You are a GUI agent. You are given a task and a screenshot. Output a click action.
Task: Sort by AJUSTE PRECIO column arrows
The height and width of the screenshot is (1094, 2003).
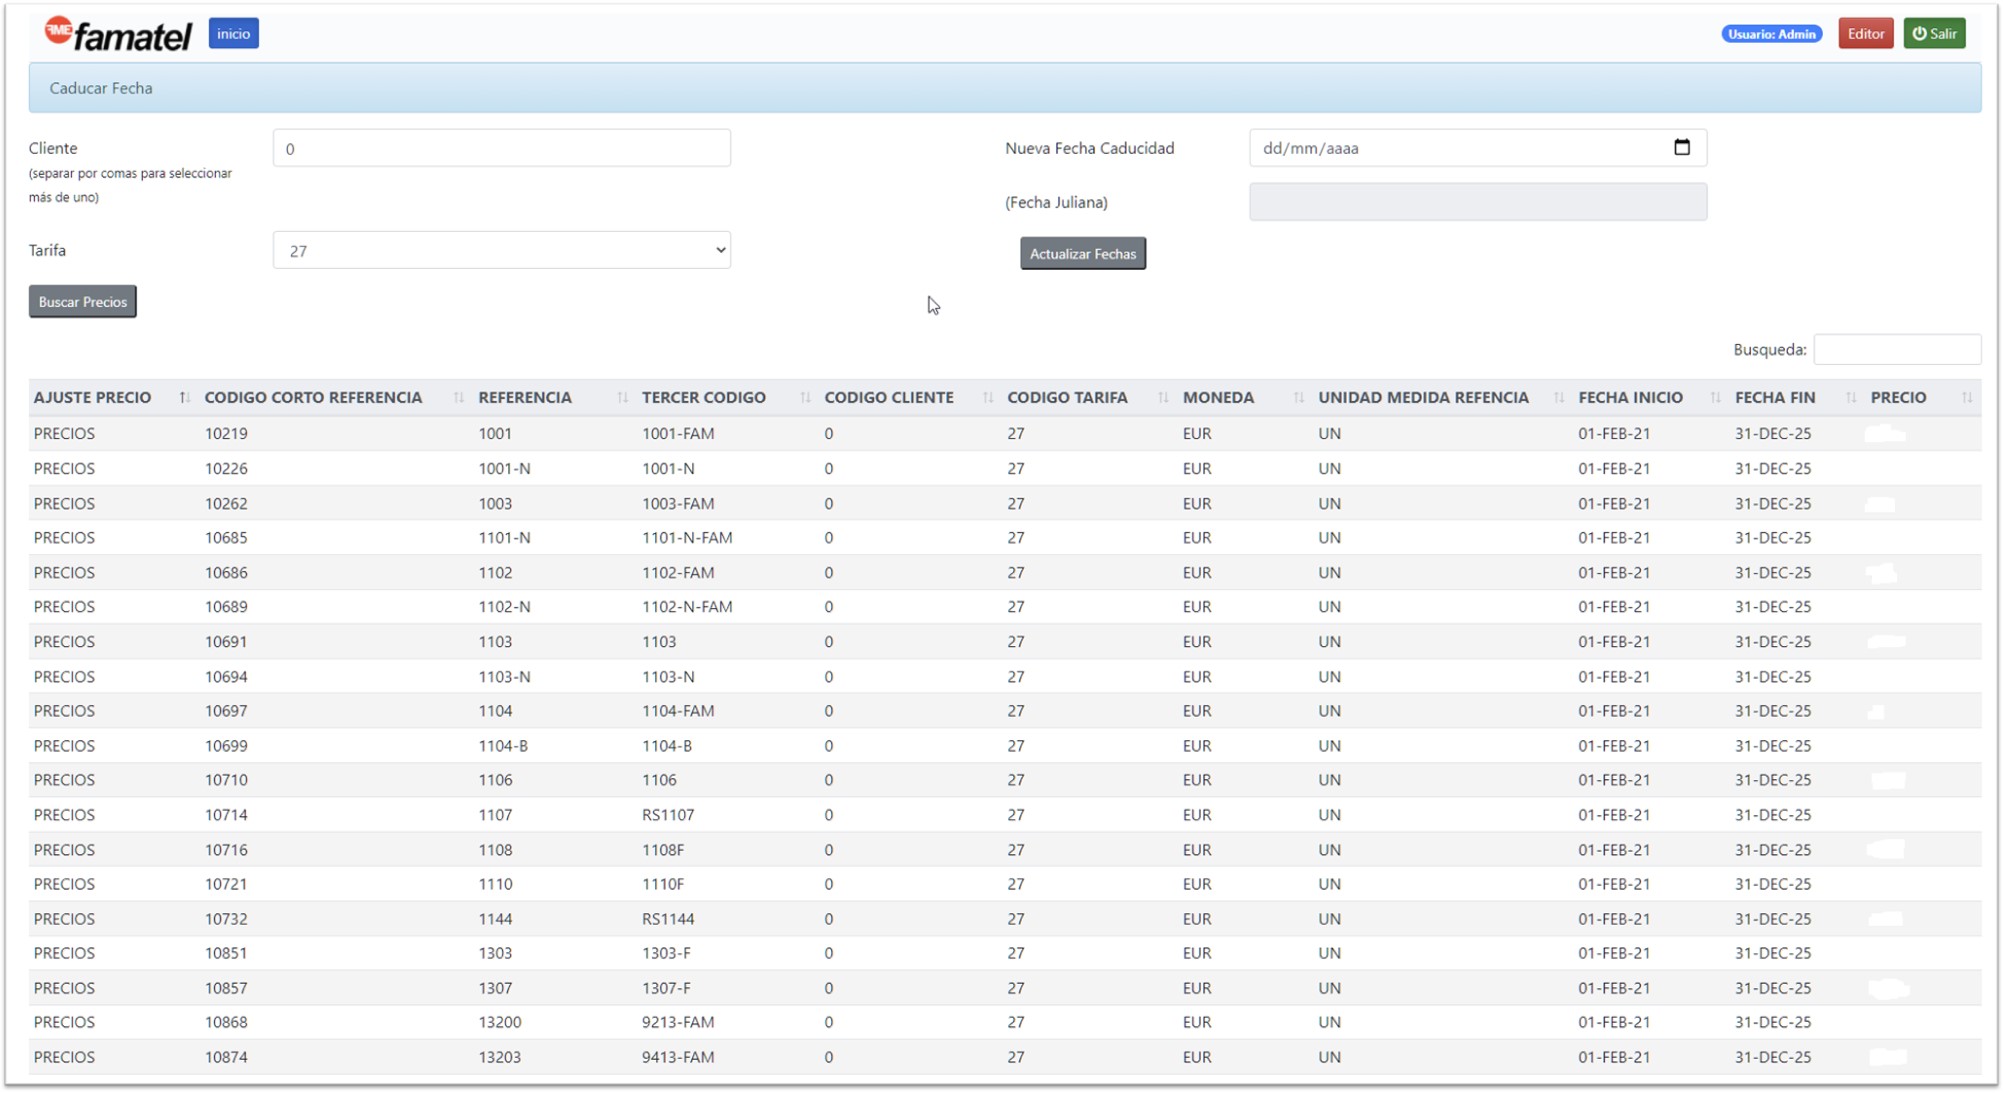click(x=184, y=398)
